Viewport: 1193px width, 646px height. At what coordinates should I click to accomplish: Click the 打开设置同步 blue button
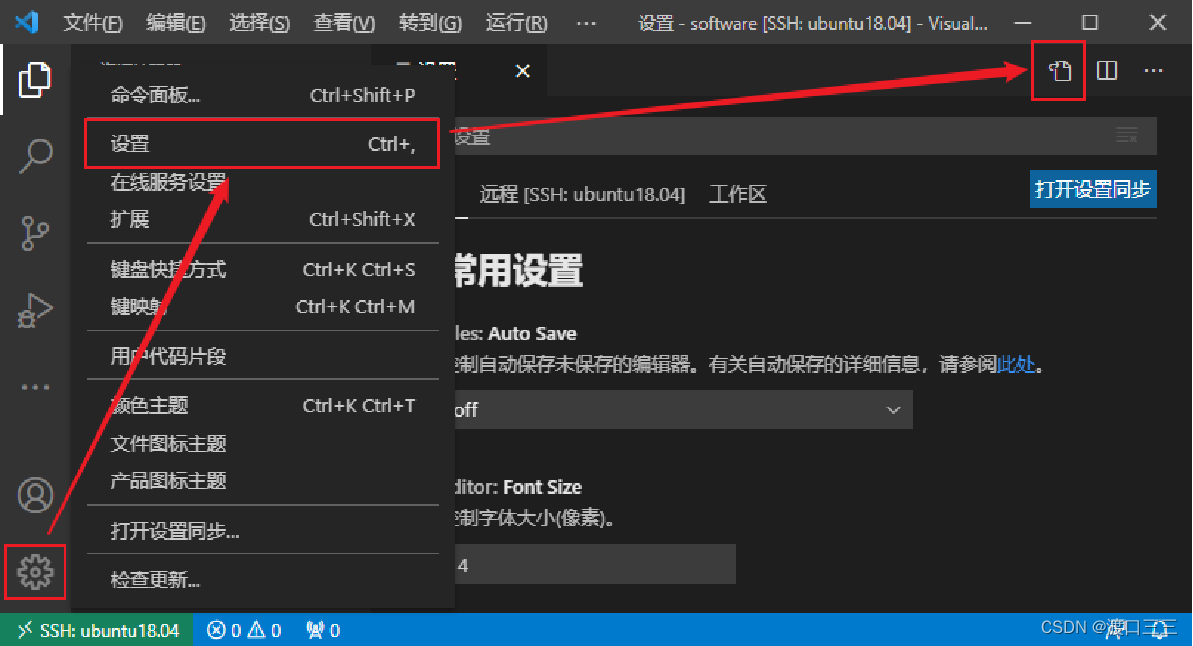click(x=1093, y=189)
